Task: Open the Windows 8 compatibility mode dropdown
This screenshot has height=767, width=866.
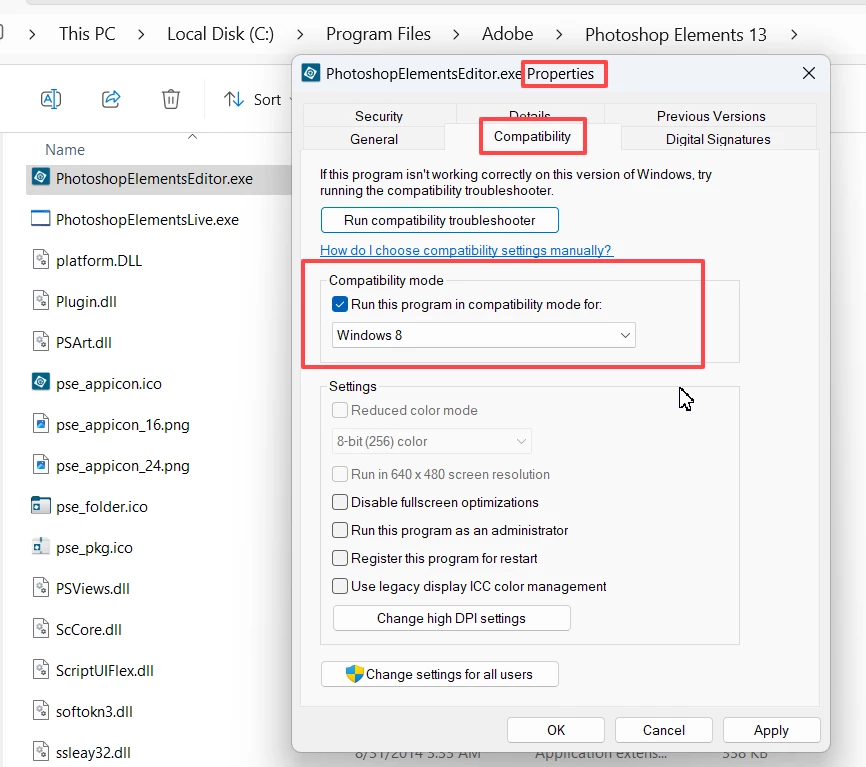Action: tap(483, 335)
